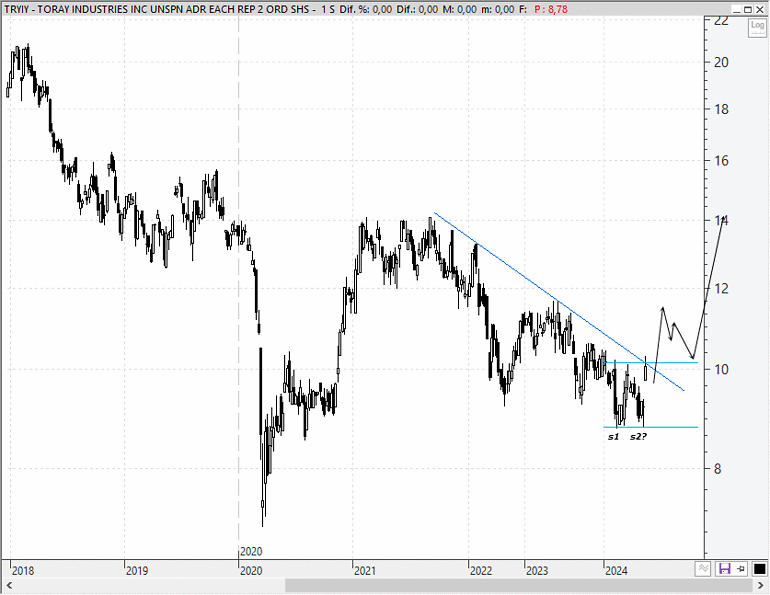This screenshot has height=595, width=770.
Task: Close the TRYIY chart window
Action: coord(760,9)
